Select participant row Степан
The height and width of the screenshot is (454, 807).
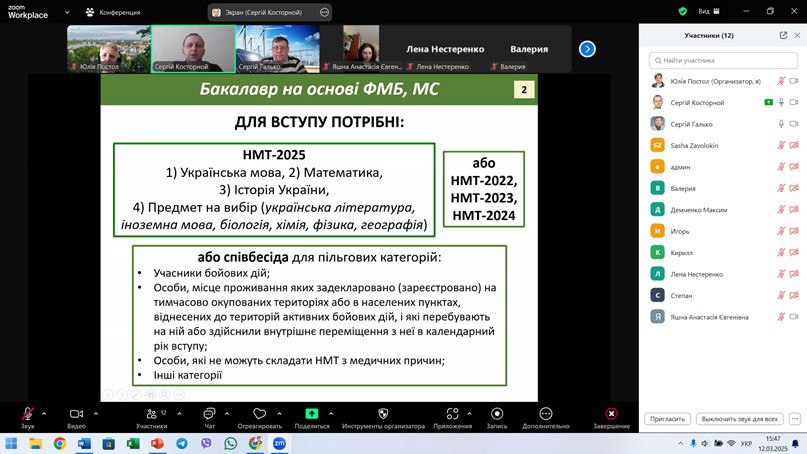(x=723, y=295)
